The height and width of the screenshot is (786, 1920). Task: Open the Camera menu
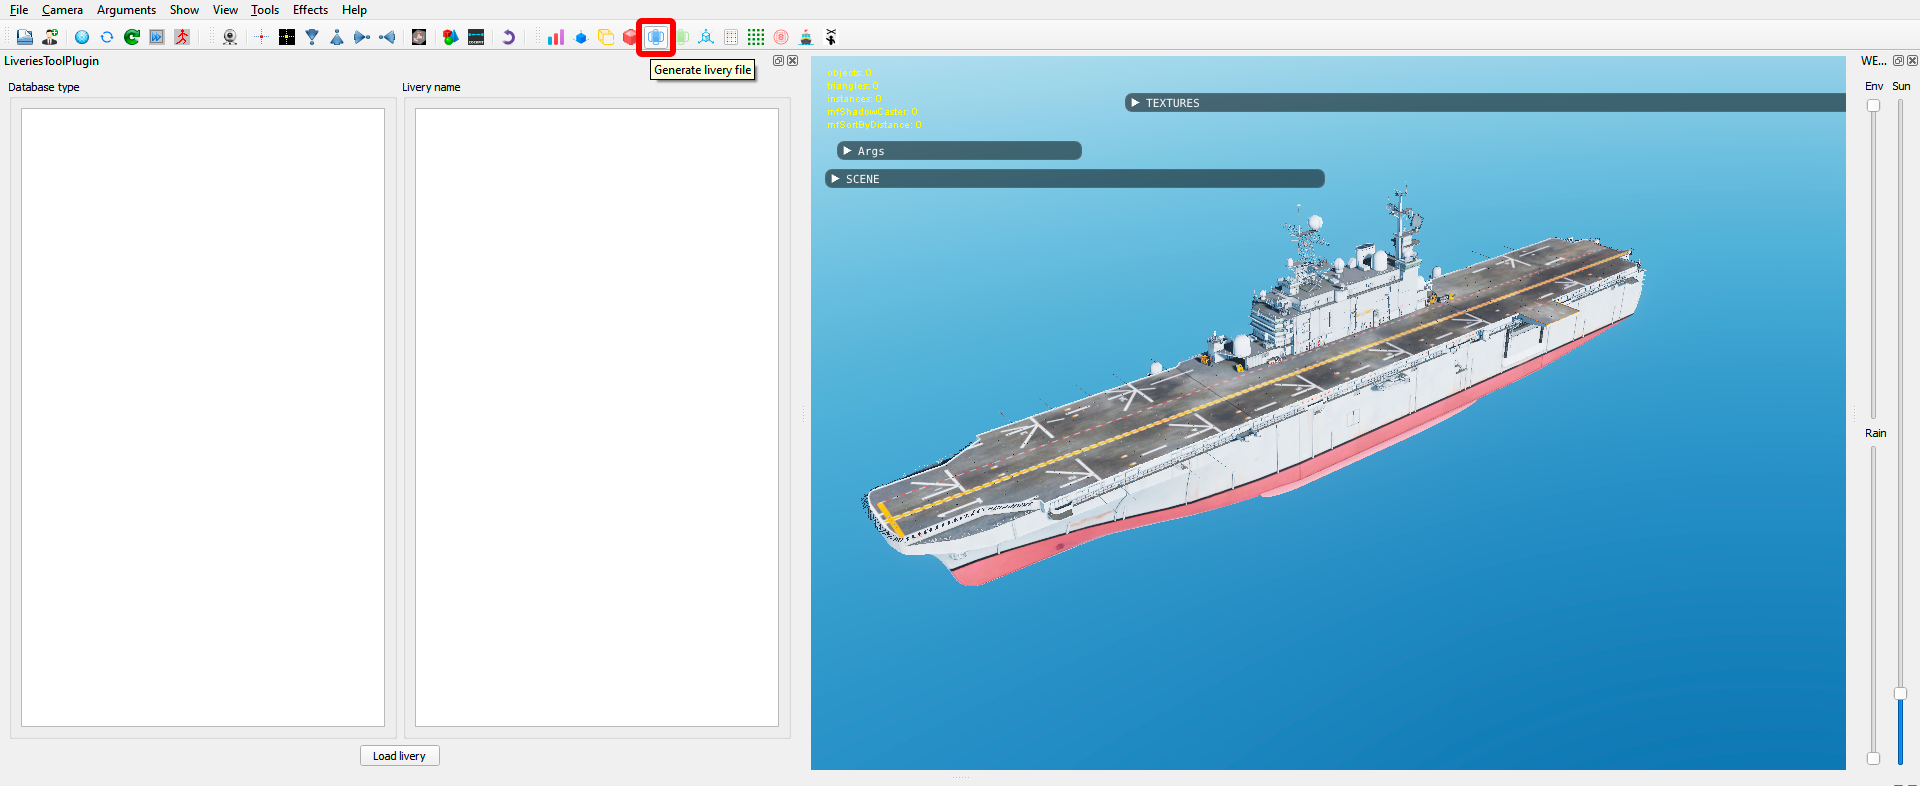point(62,10)
